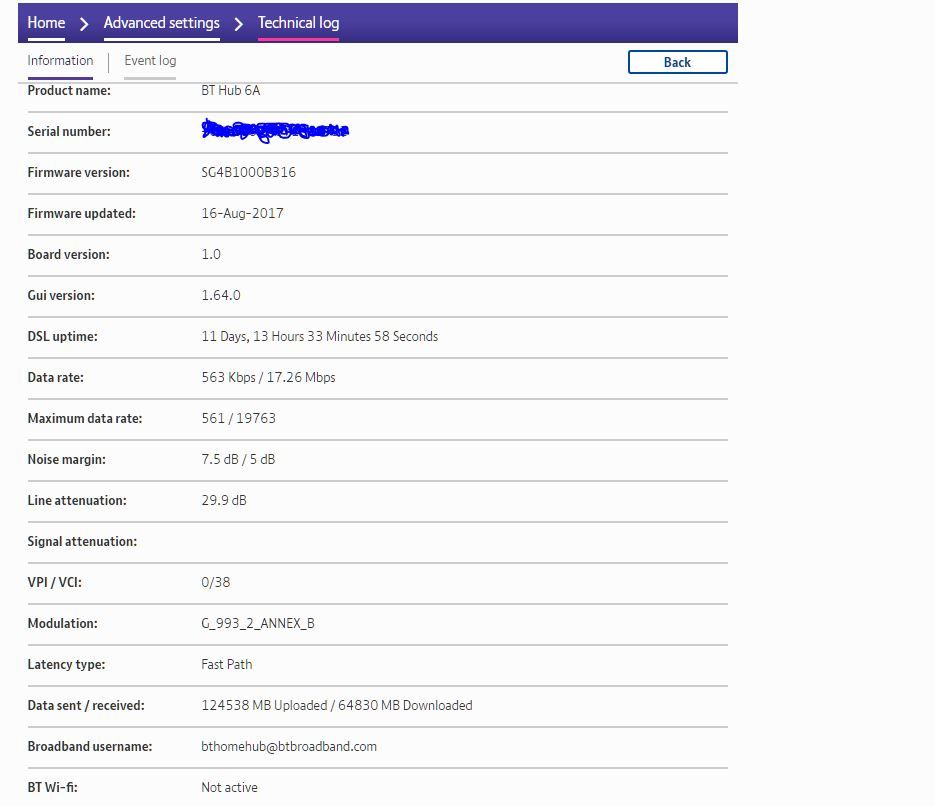Click the Board version value 1.0
The width and height of the screenshot is (935, 806).
click(x=211, y=255)
